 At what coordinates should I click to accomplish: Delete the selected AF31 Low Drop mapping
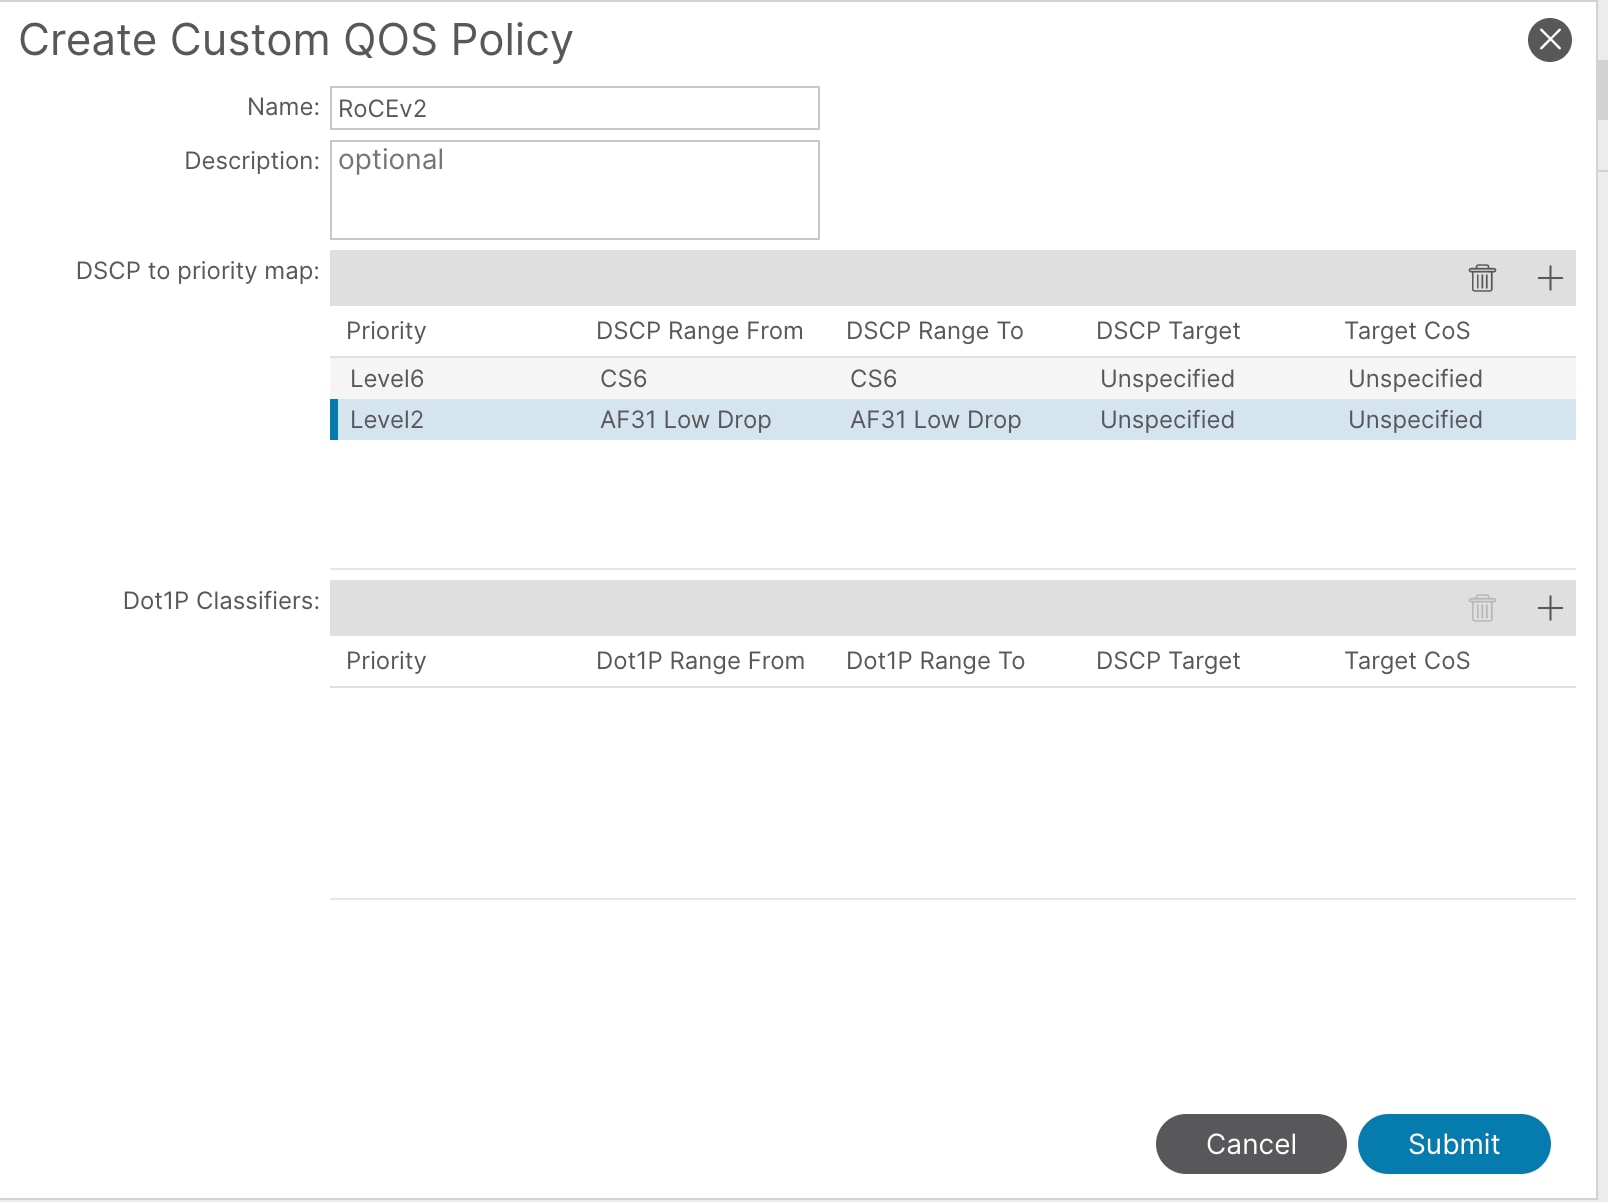(1482, 278)
